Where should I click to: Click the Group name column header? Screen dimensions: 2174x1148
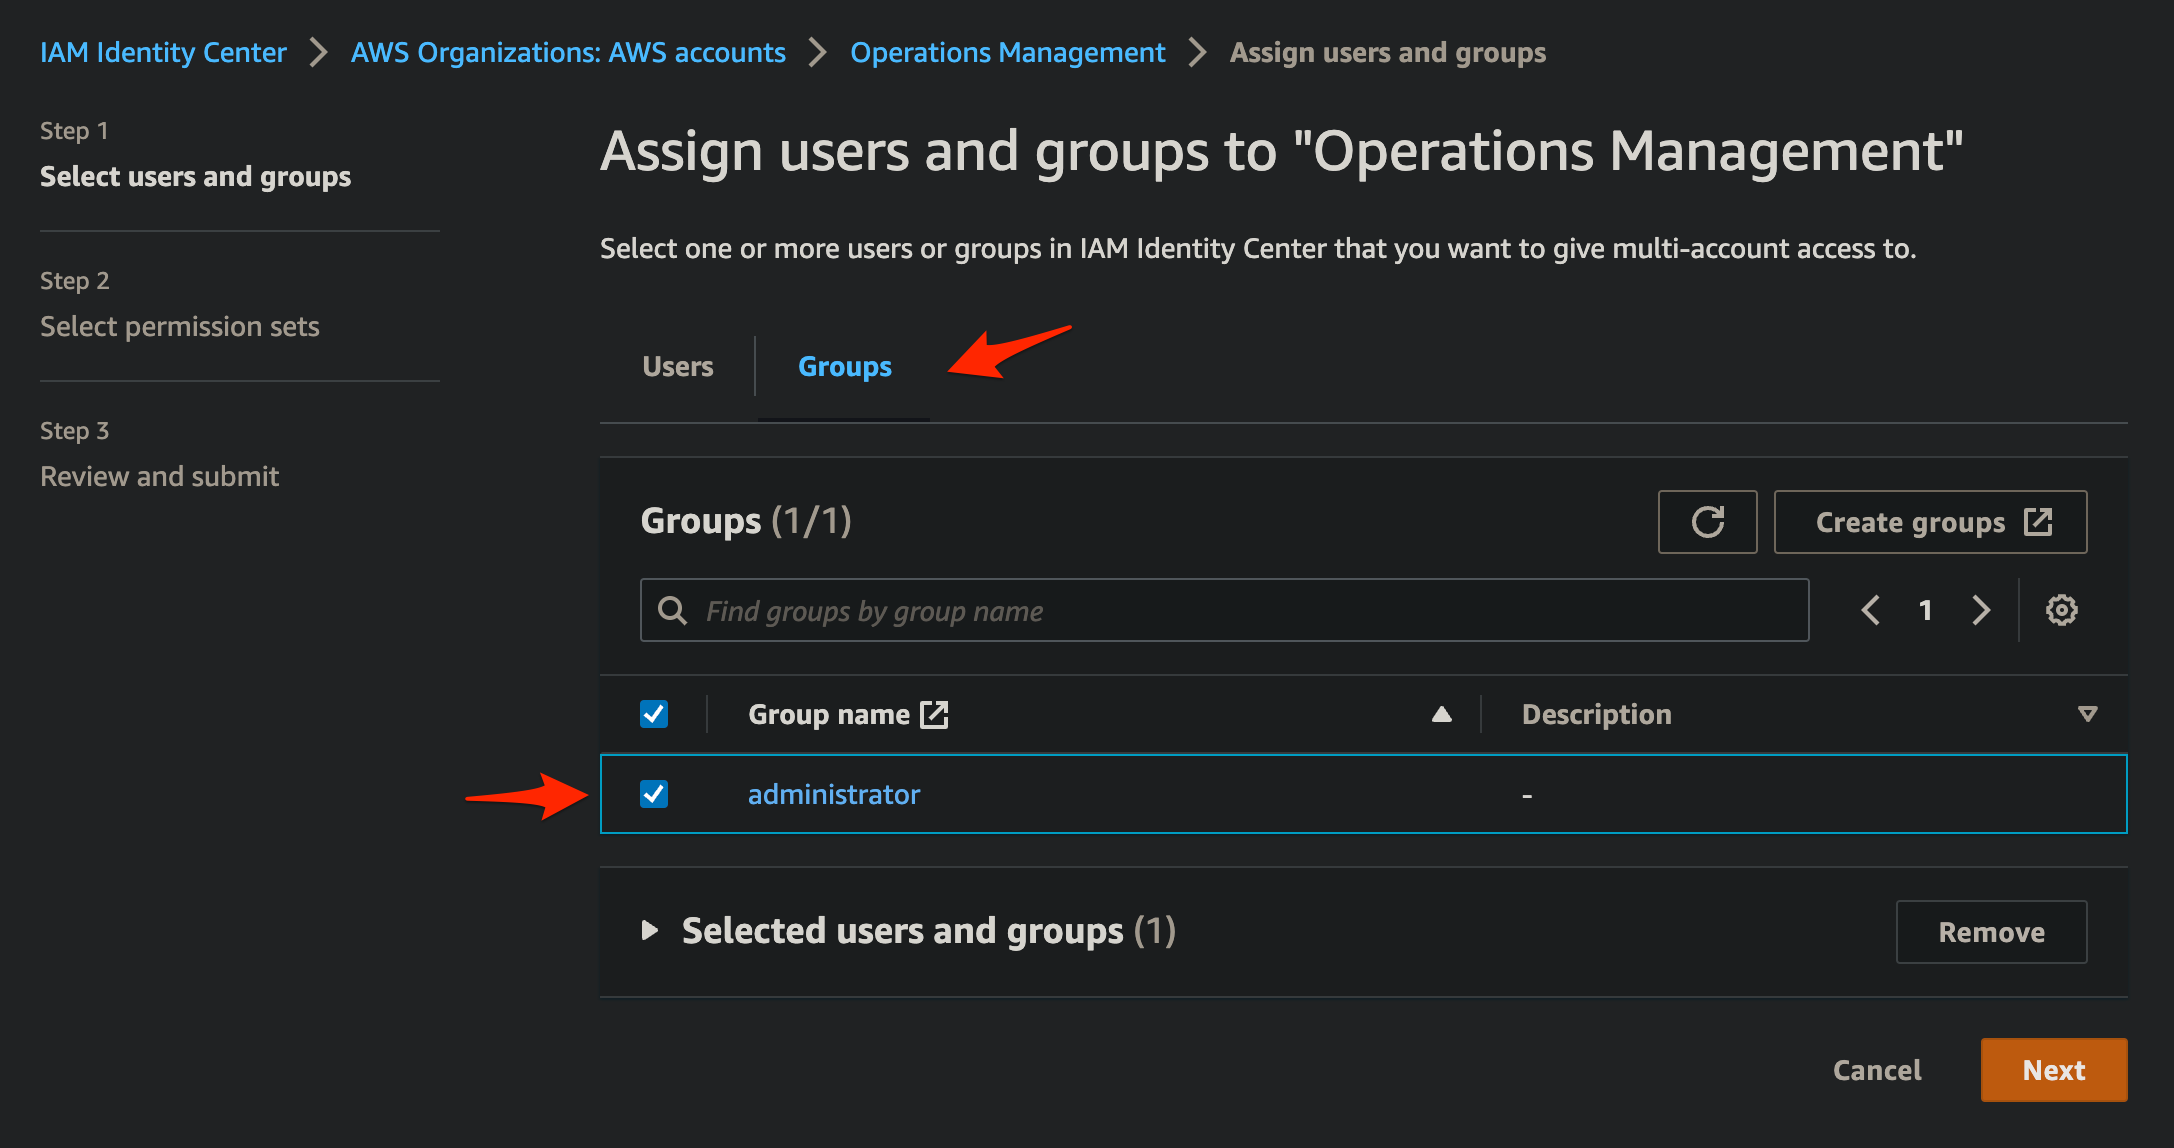pos(829,714)
